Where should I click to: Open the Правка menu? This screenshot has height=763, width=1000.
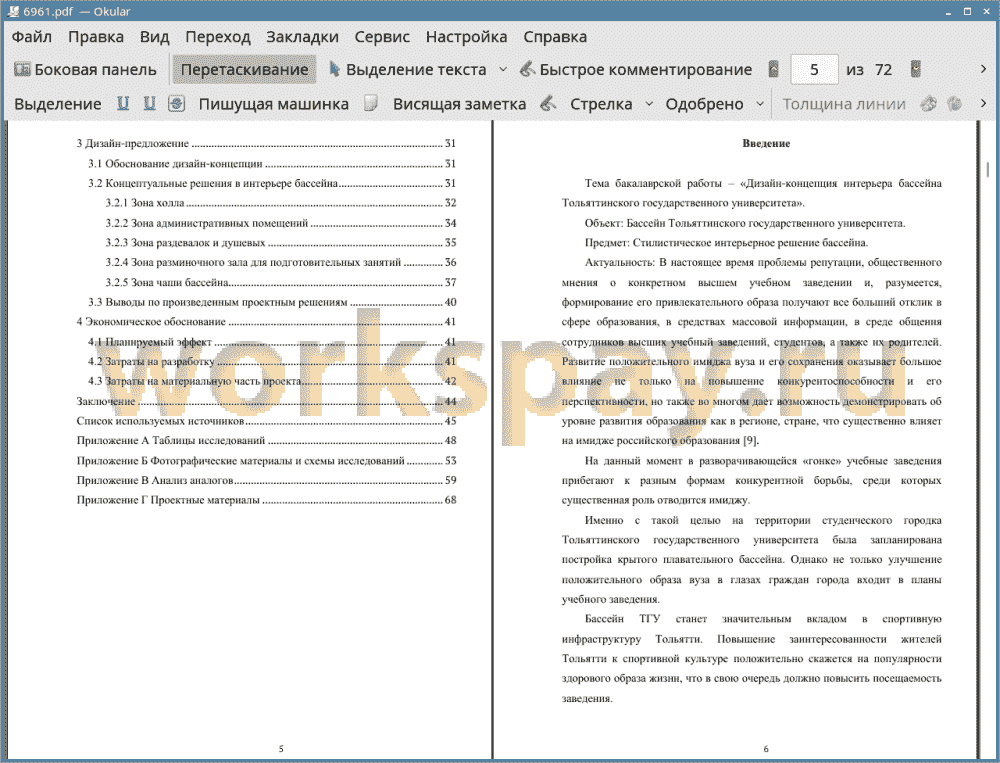click(x=96, y=37)
